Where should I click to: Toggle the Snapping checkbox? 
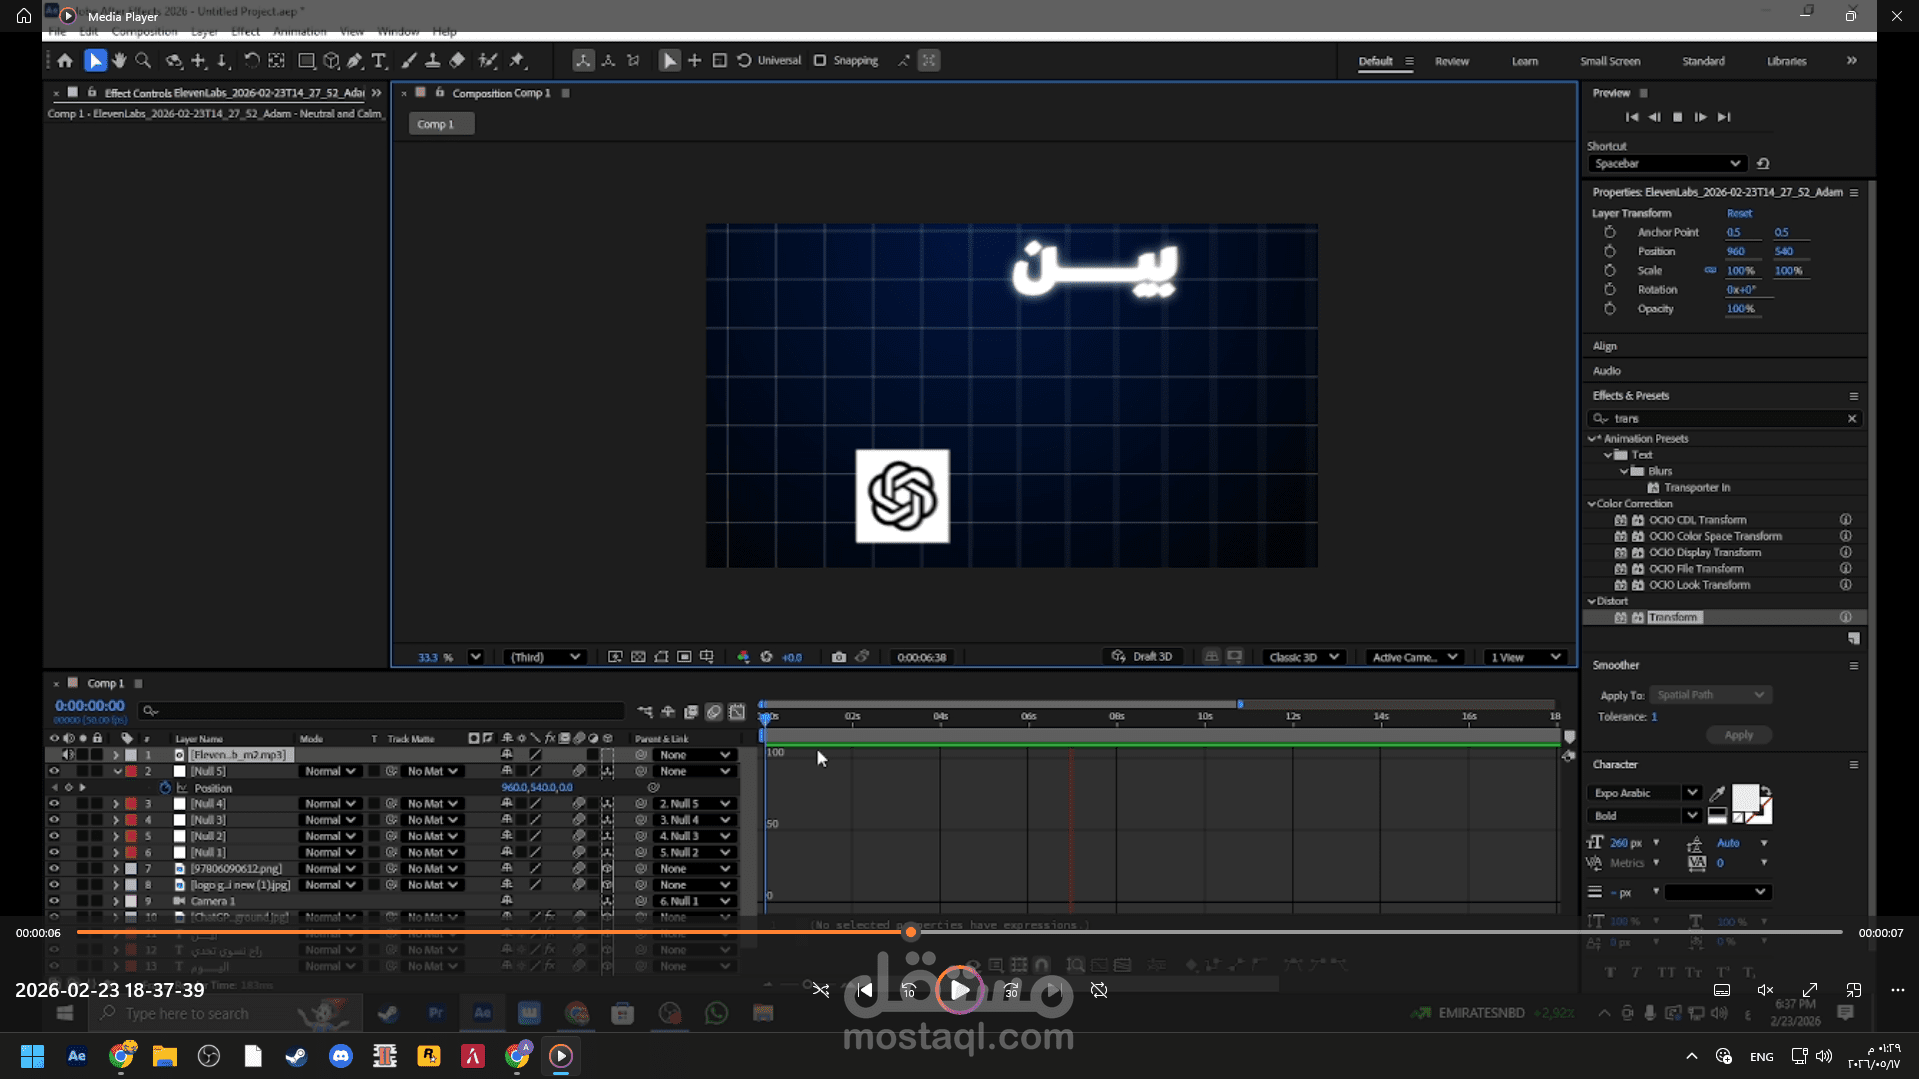coord(820,61)
